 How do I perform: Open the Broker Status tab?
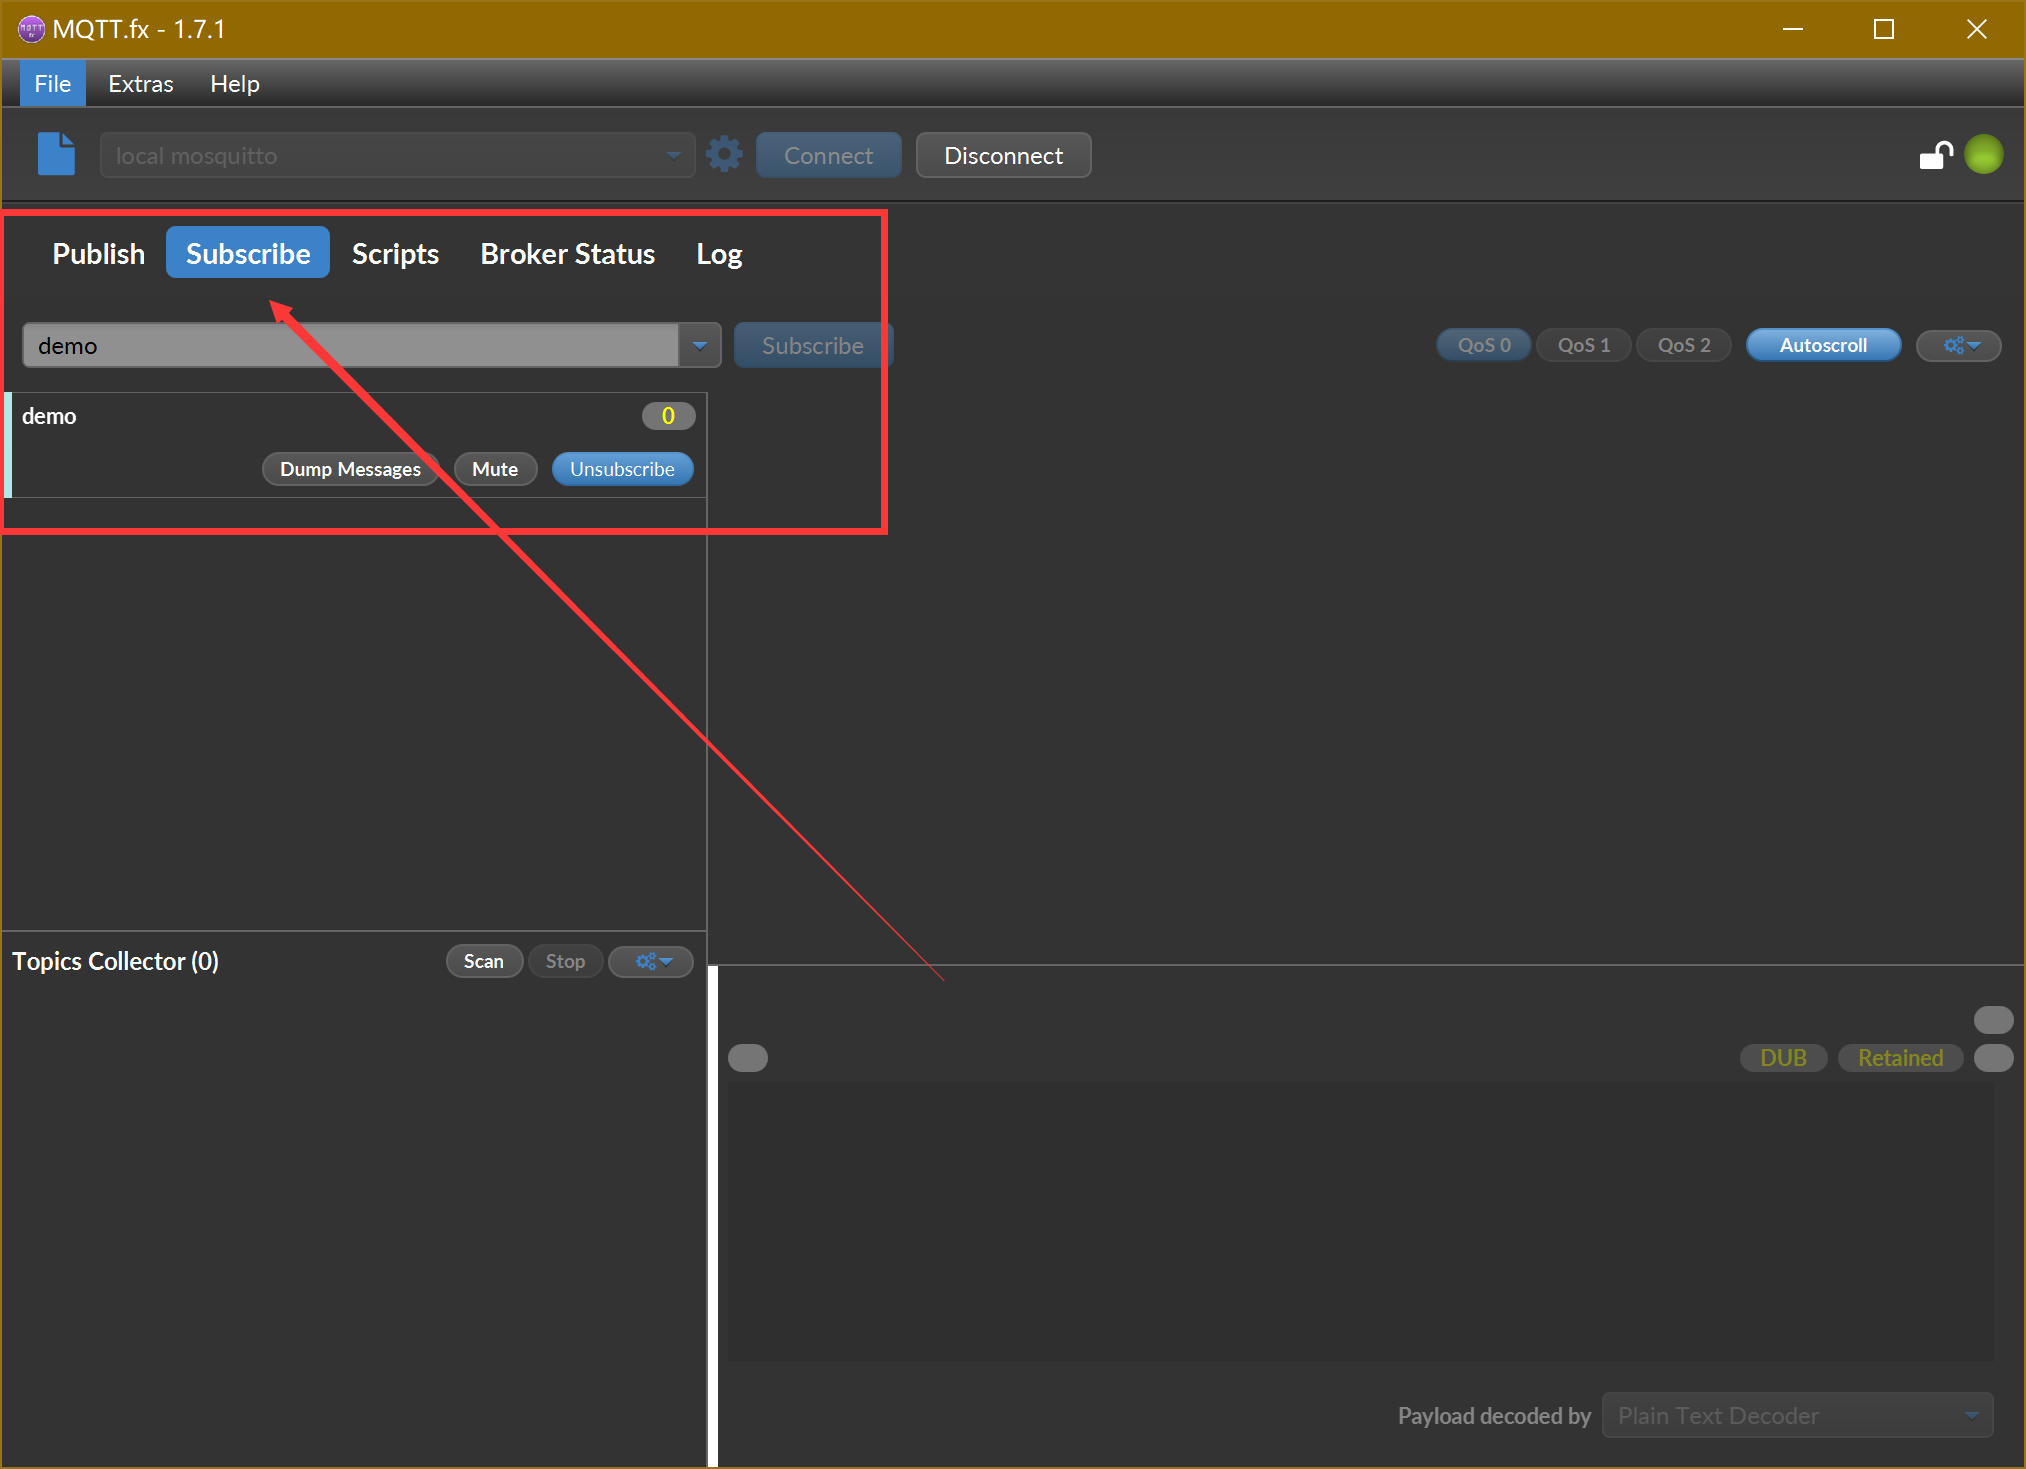pos(568,253)
